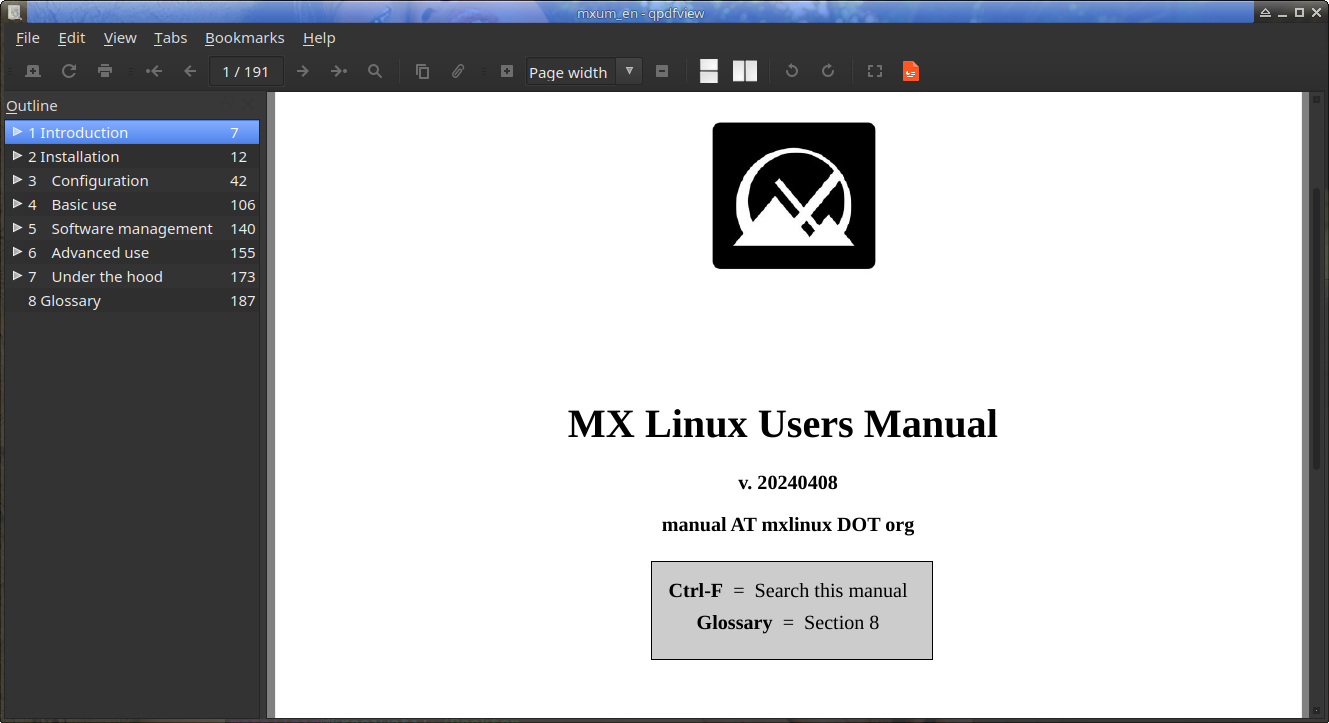The image size is (1329, 723).
Task: Expand the 7 Under the hood entry
Action: [17, 276]
